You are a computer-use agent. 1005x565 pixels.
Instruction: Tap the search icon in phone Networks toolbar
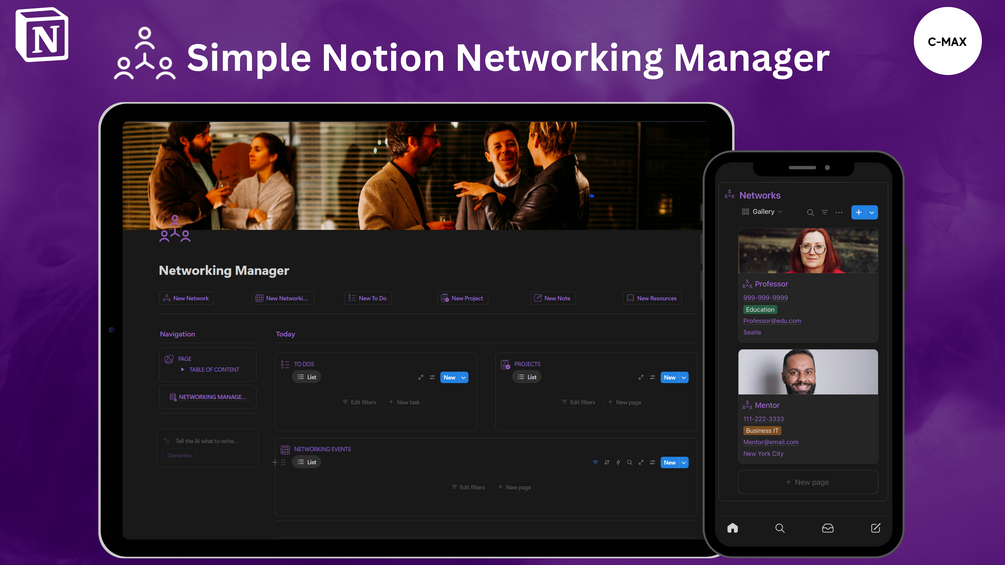click(x=810, y=212)
